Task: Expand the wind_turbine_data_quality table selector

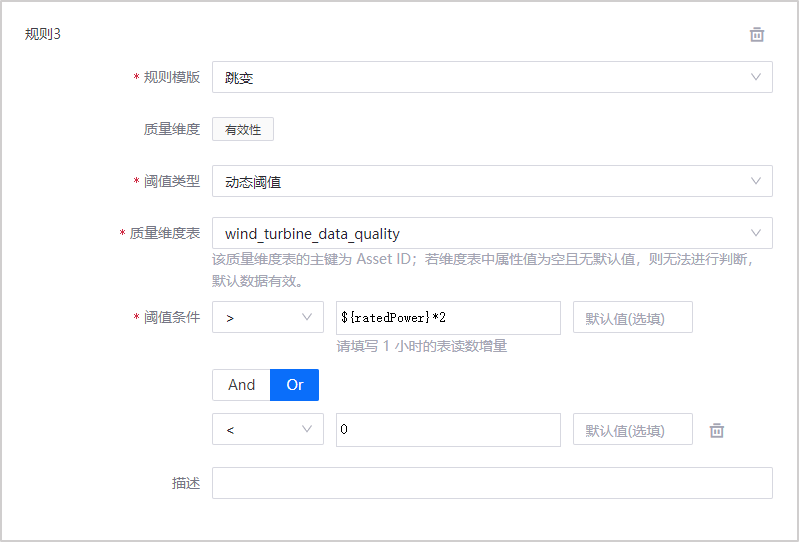Action: point(480,233)
